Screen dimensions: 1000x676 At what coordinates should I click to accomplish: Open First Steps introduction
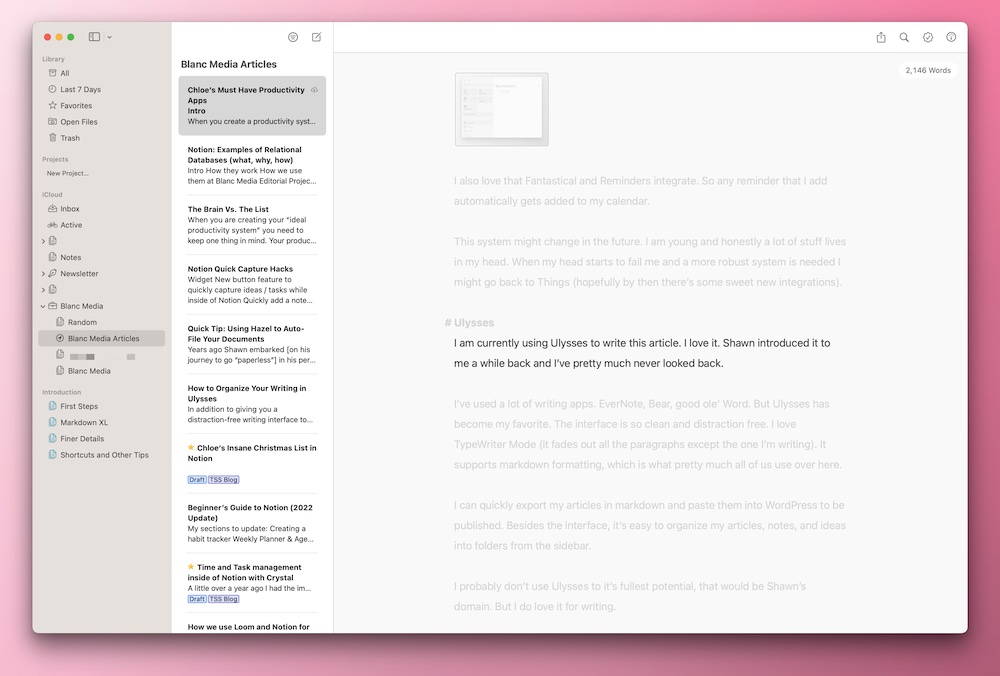tap(102, 406)
